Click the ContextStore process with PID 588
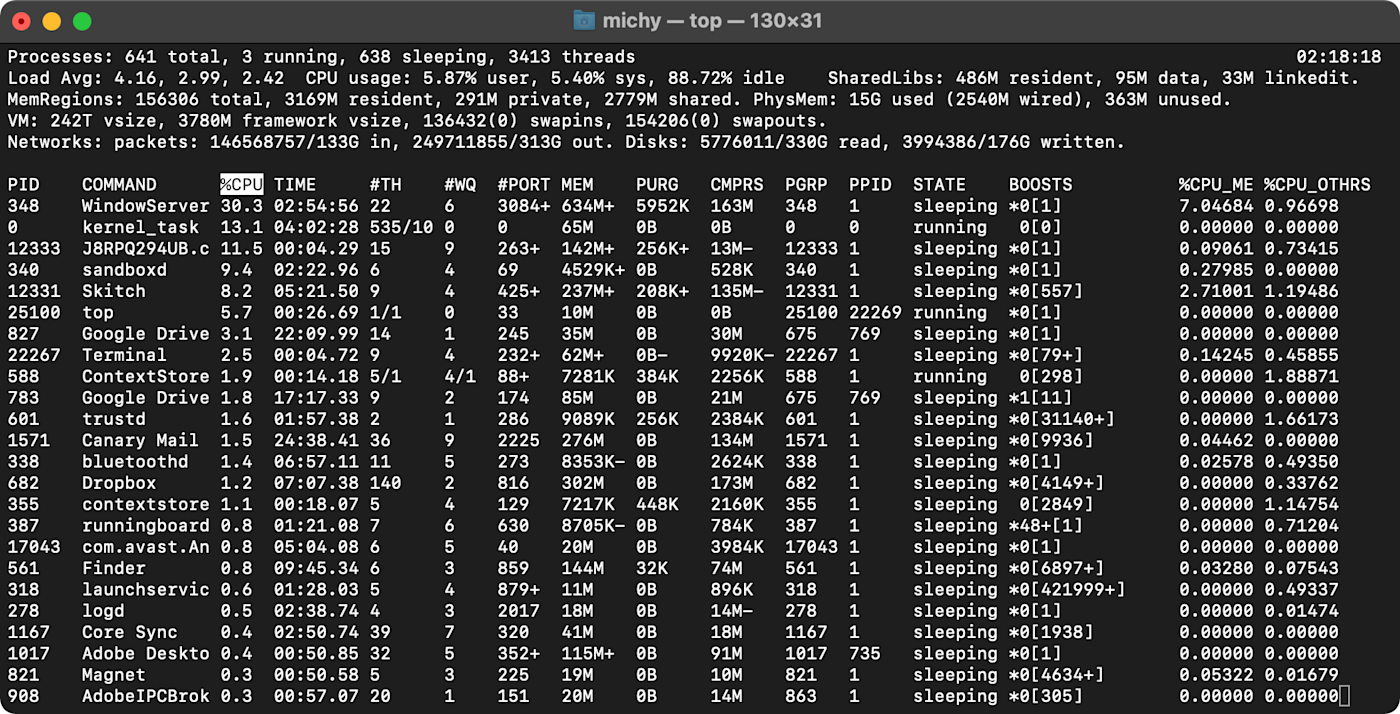 [x=146, y=376]
